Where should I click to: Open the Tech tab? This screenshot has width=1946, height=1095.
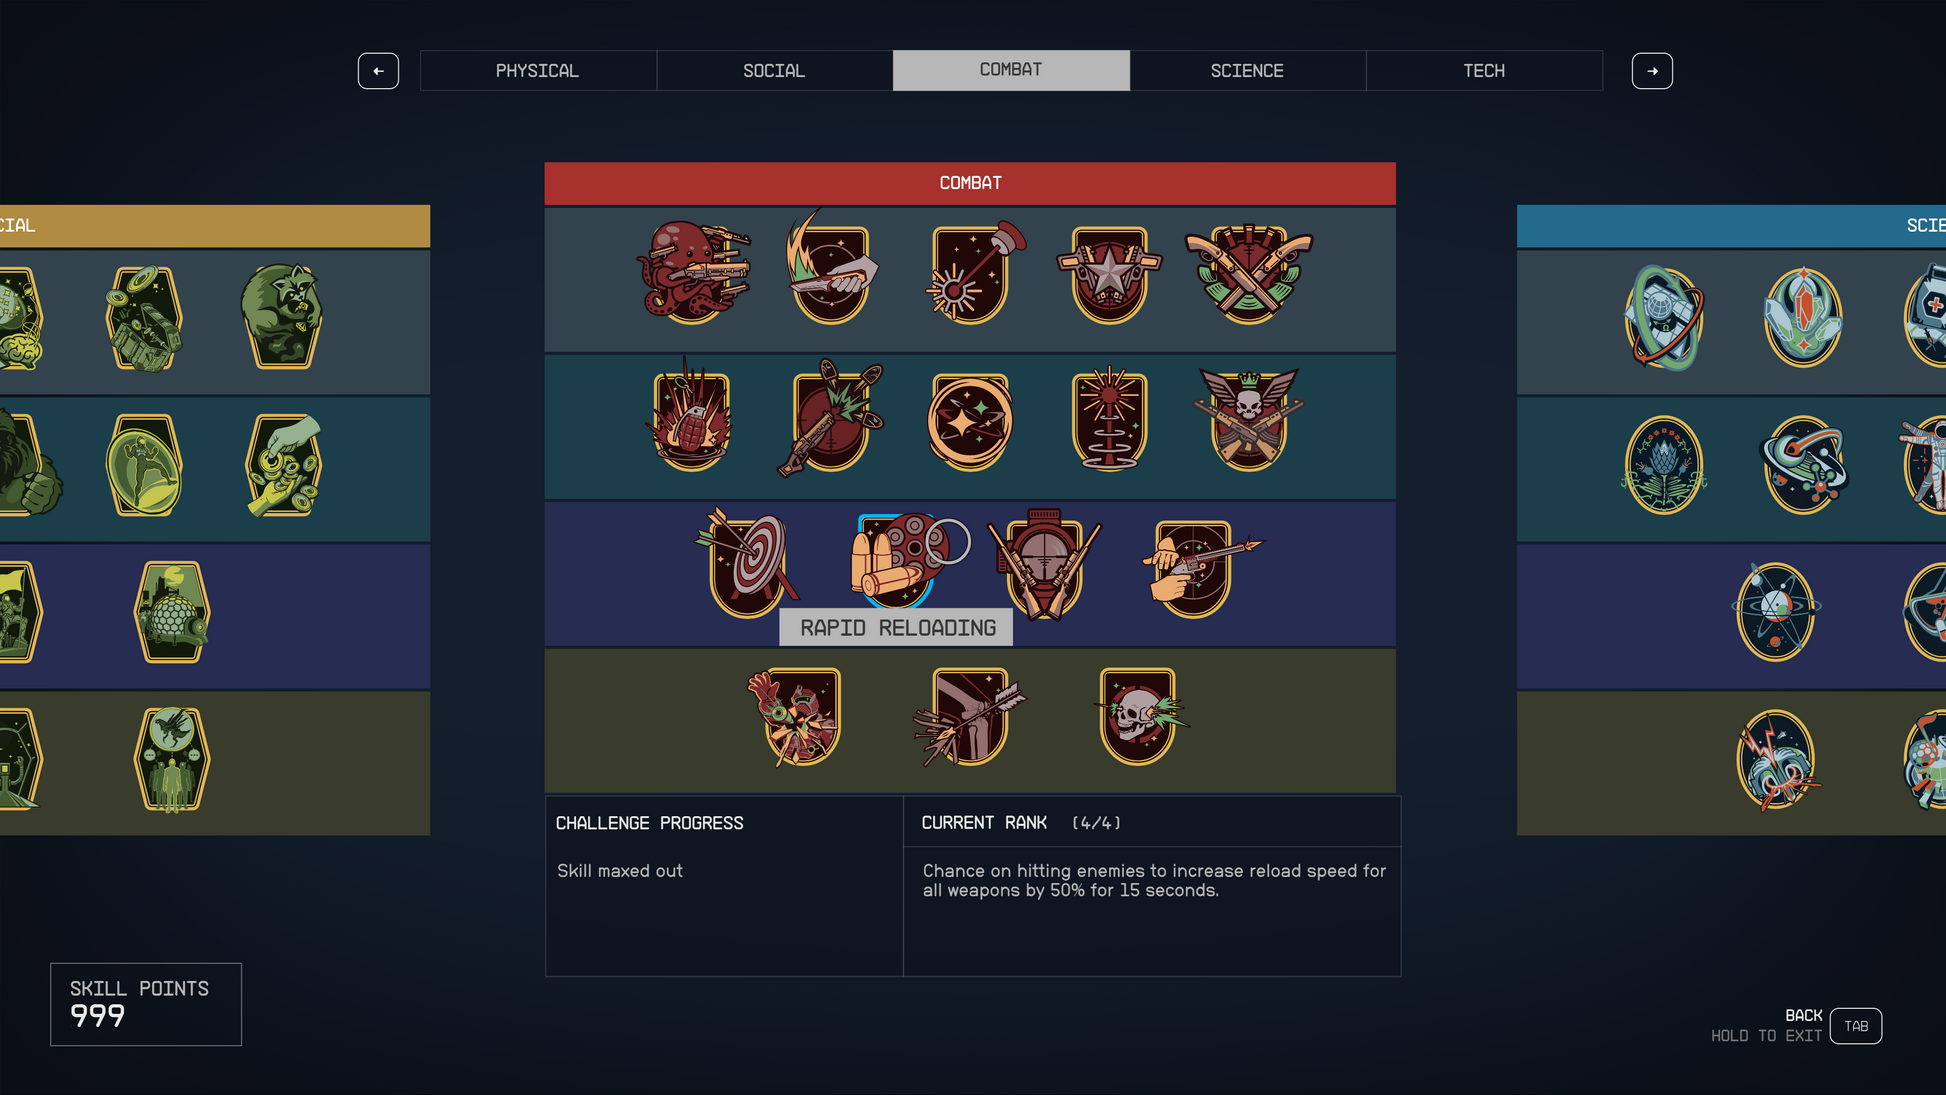1484,71
